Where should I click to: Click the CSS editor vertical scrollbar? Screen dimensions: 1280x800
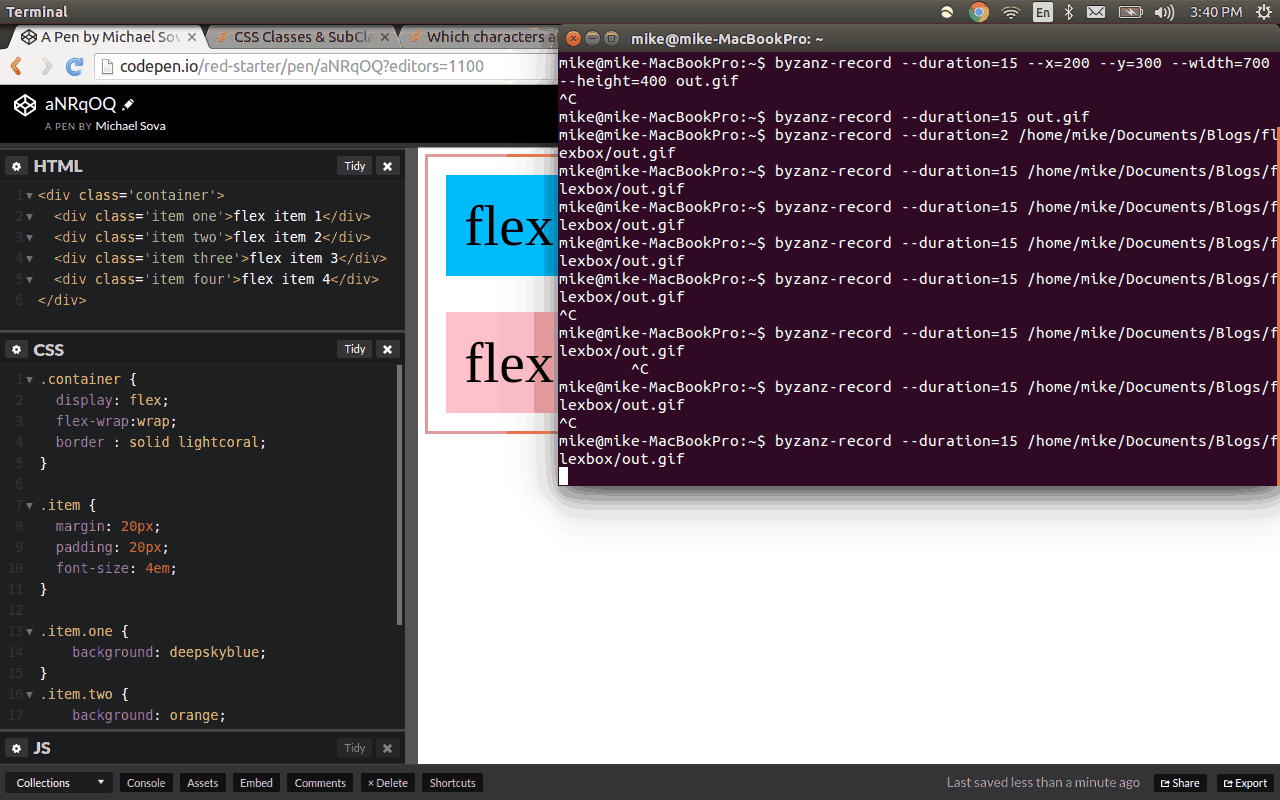point(400,495)
